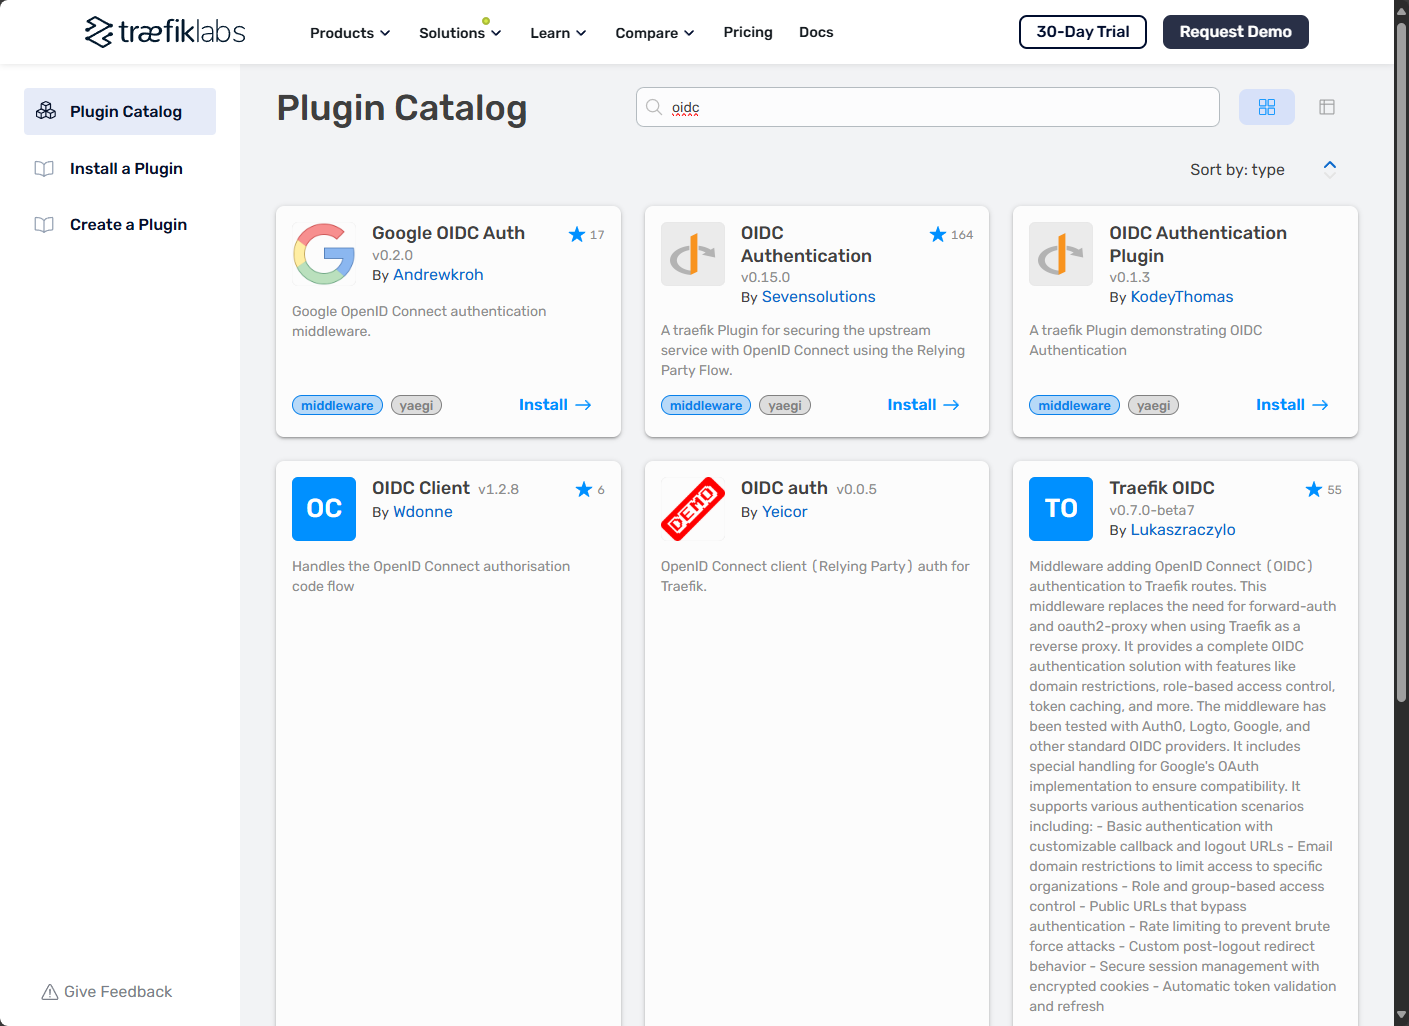Go to Create a Plugin section

coord(128,225)
